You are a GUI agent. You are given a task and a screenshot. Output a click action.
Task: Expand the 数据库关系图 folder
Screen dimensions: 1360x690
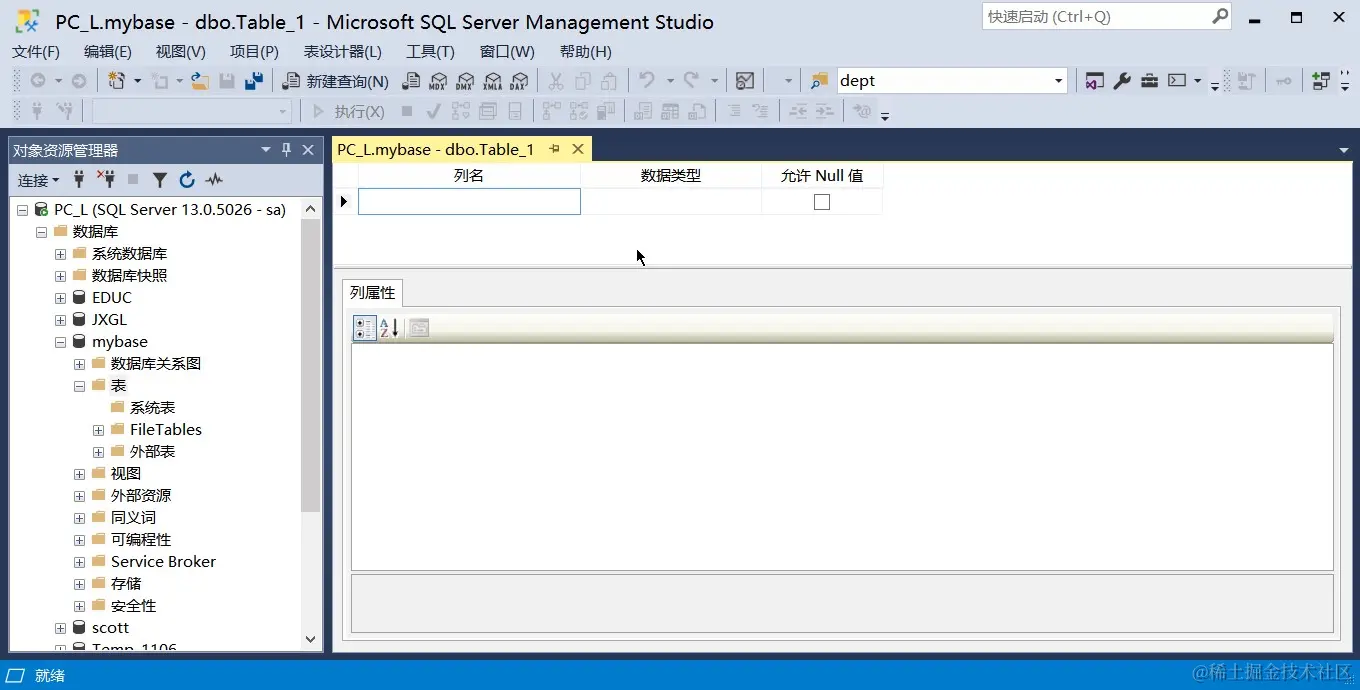79,364
